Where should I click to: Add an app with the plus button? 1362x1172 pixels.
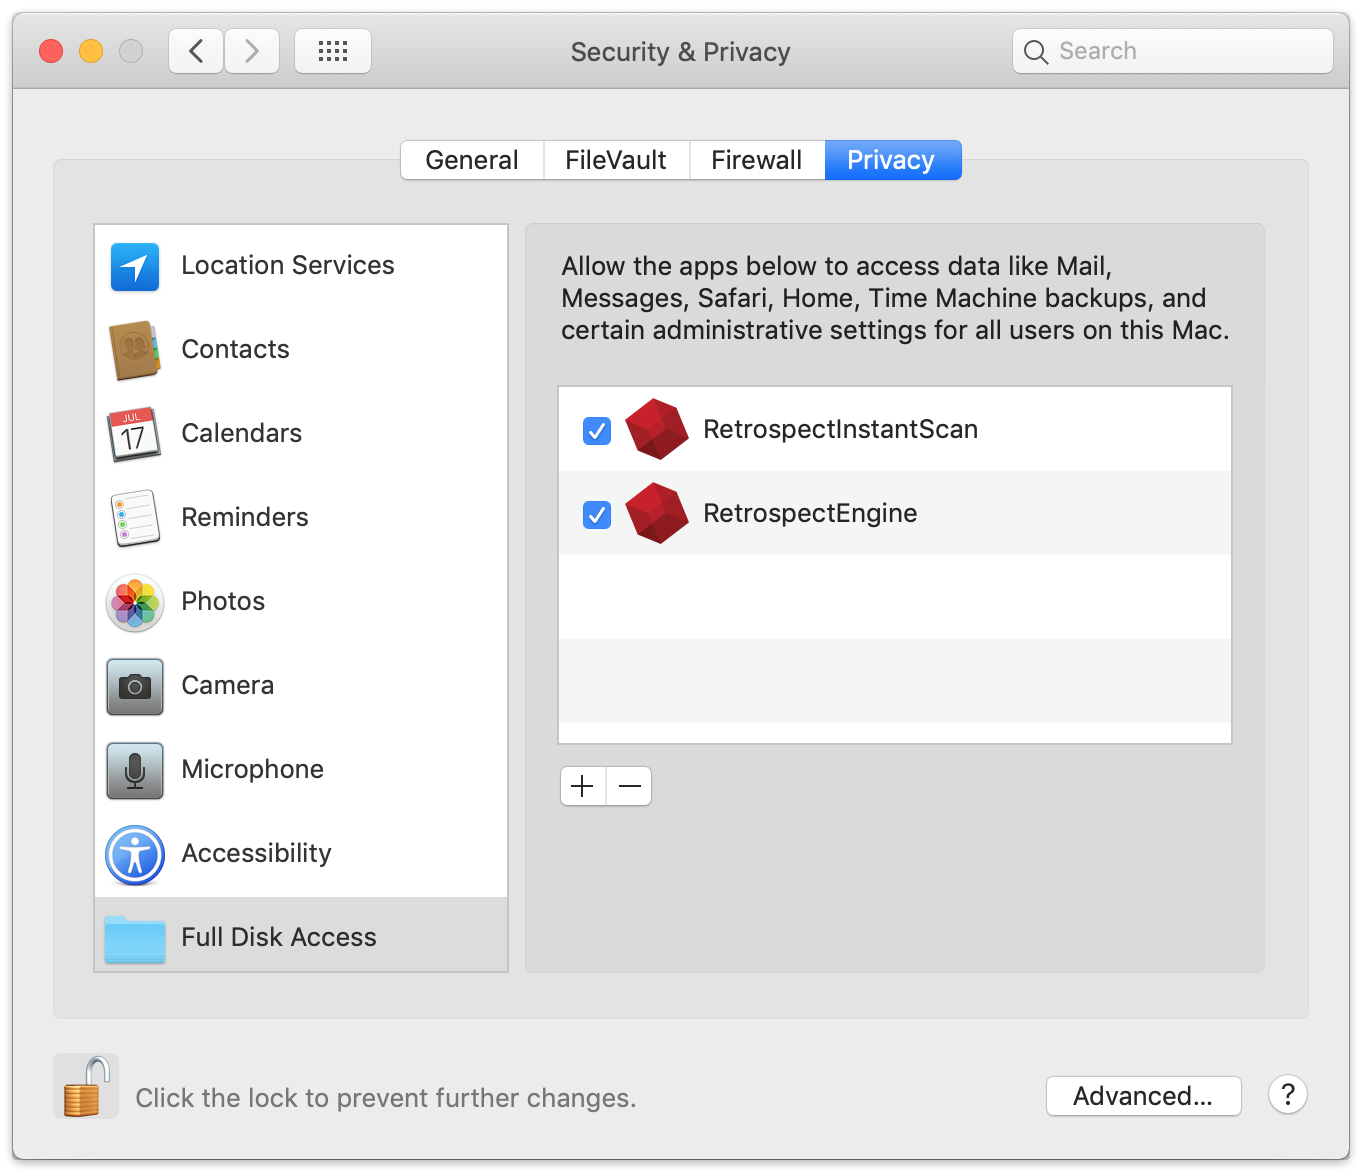583,786
